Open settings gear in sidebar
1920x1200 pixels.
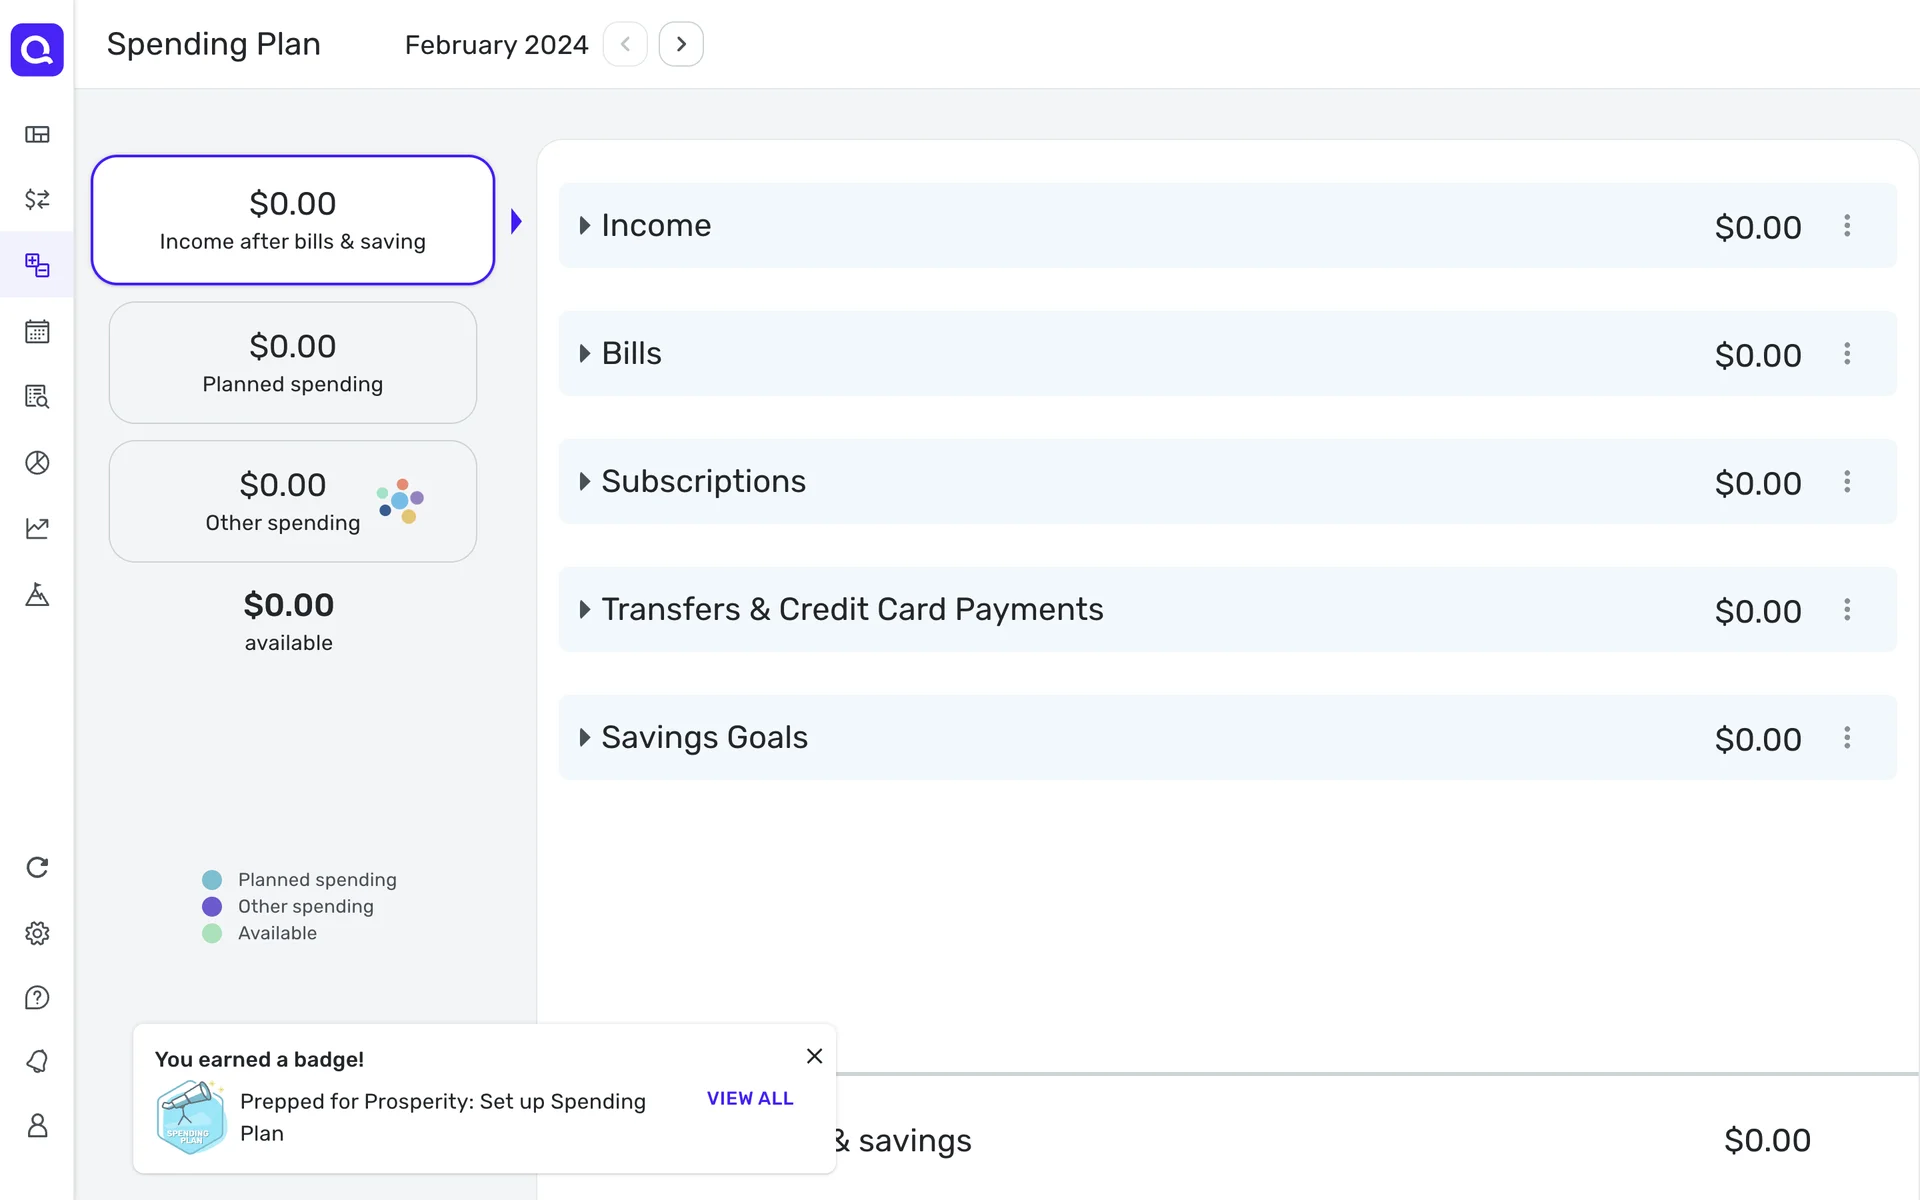tap(37, 933)
